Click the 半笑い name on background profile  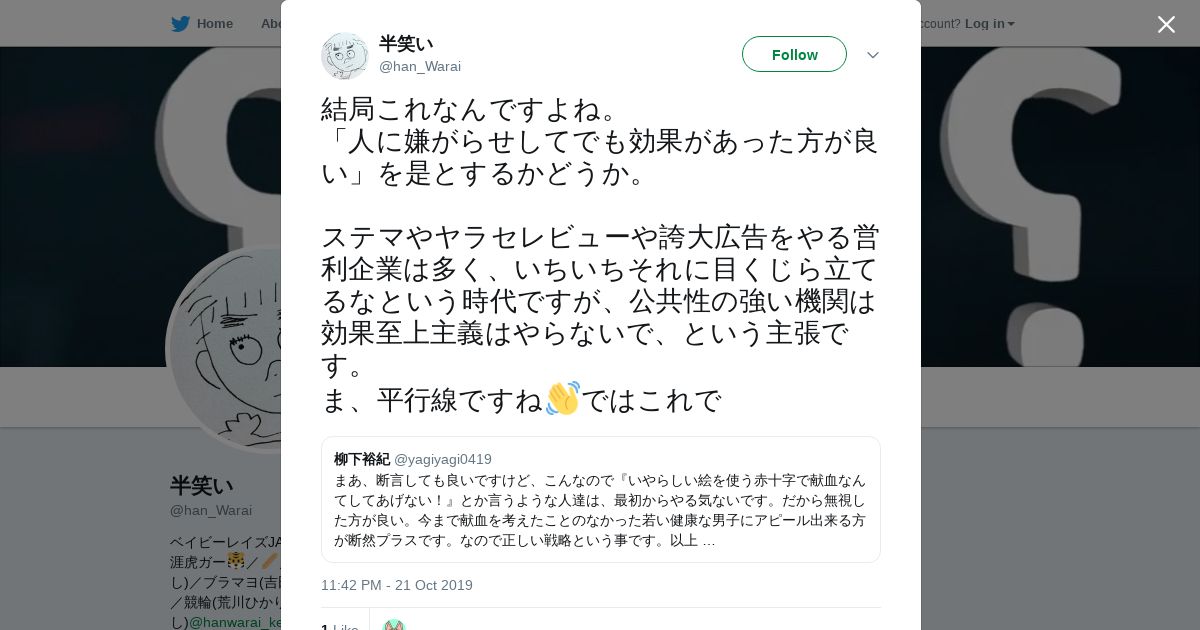pyautogui.click(x=201, y=486)
